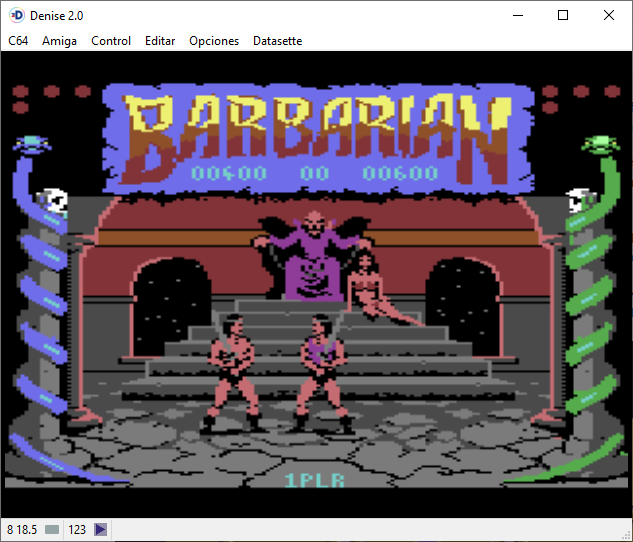Click right score 00600
The image size is (633, 542).
click(x=400, y=173)
